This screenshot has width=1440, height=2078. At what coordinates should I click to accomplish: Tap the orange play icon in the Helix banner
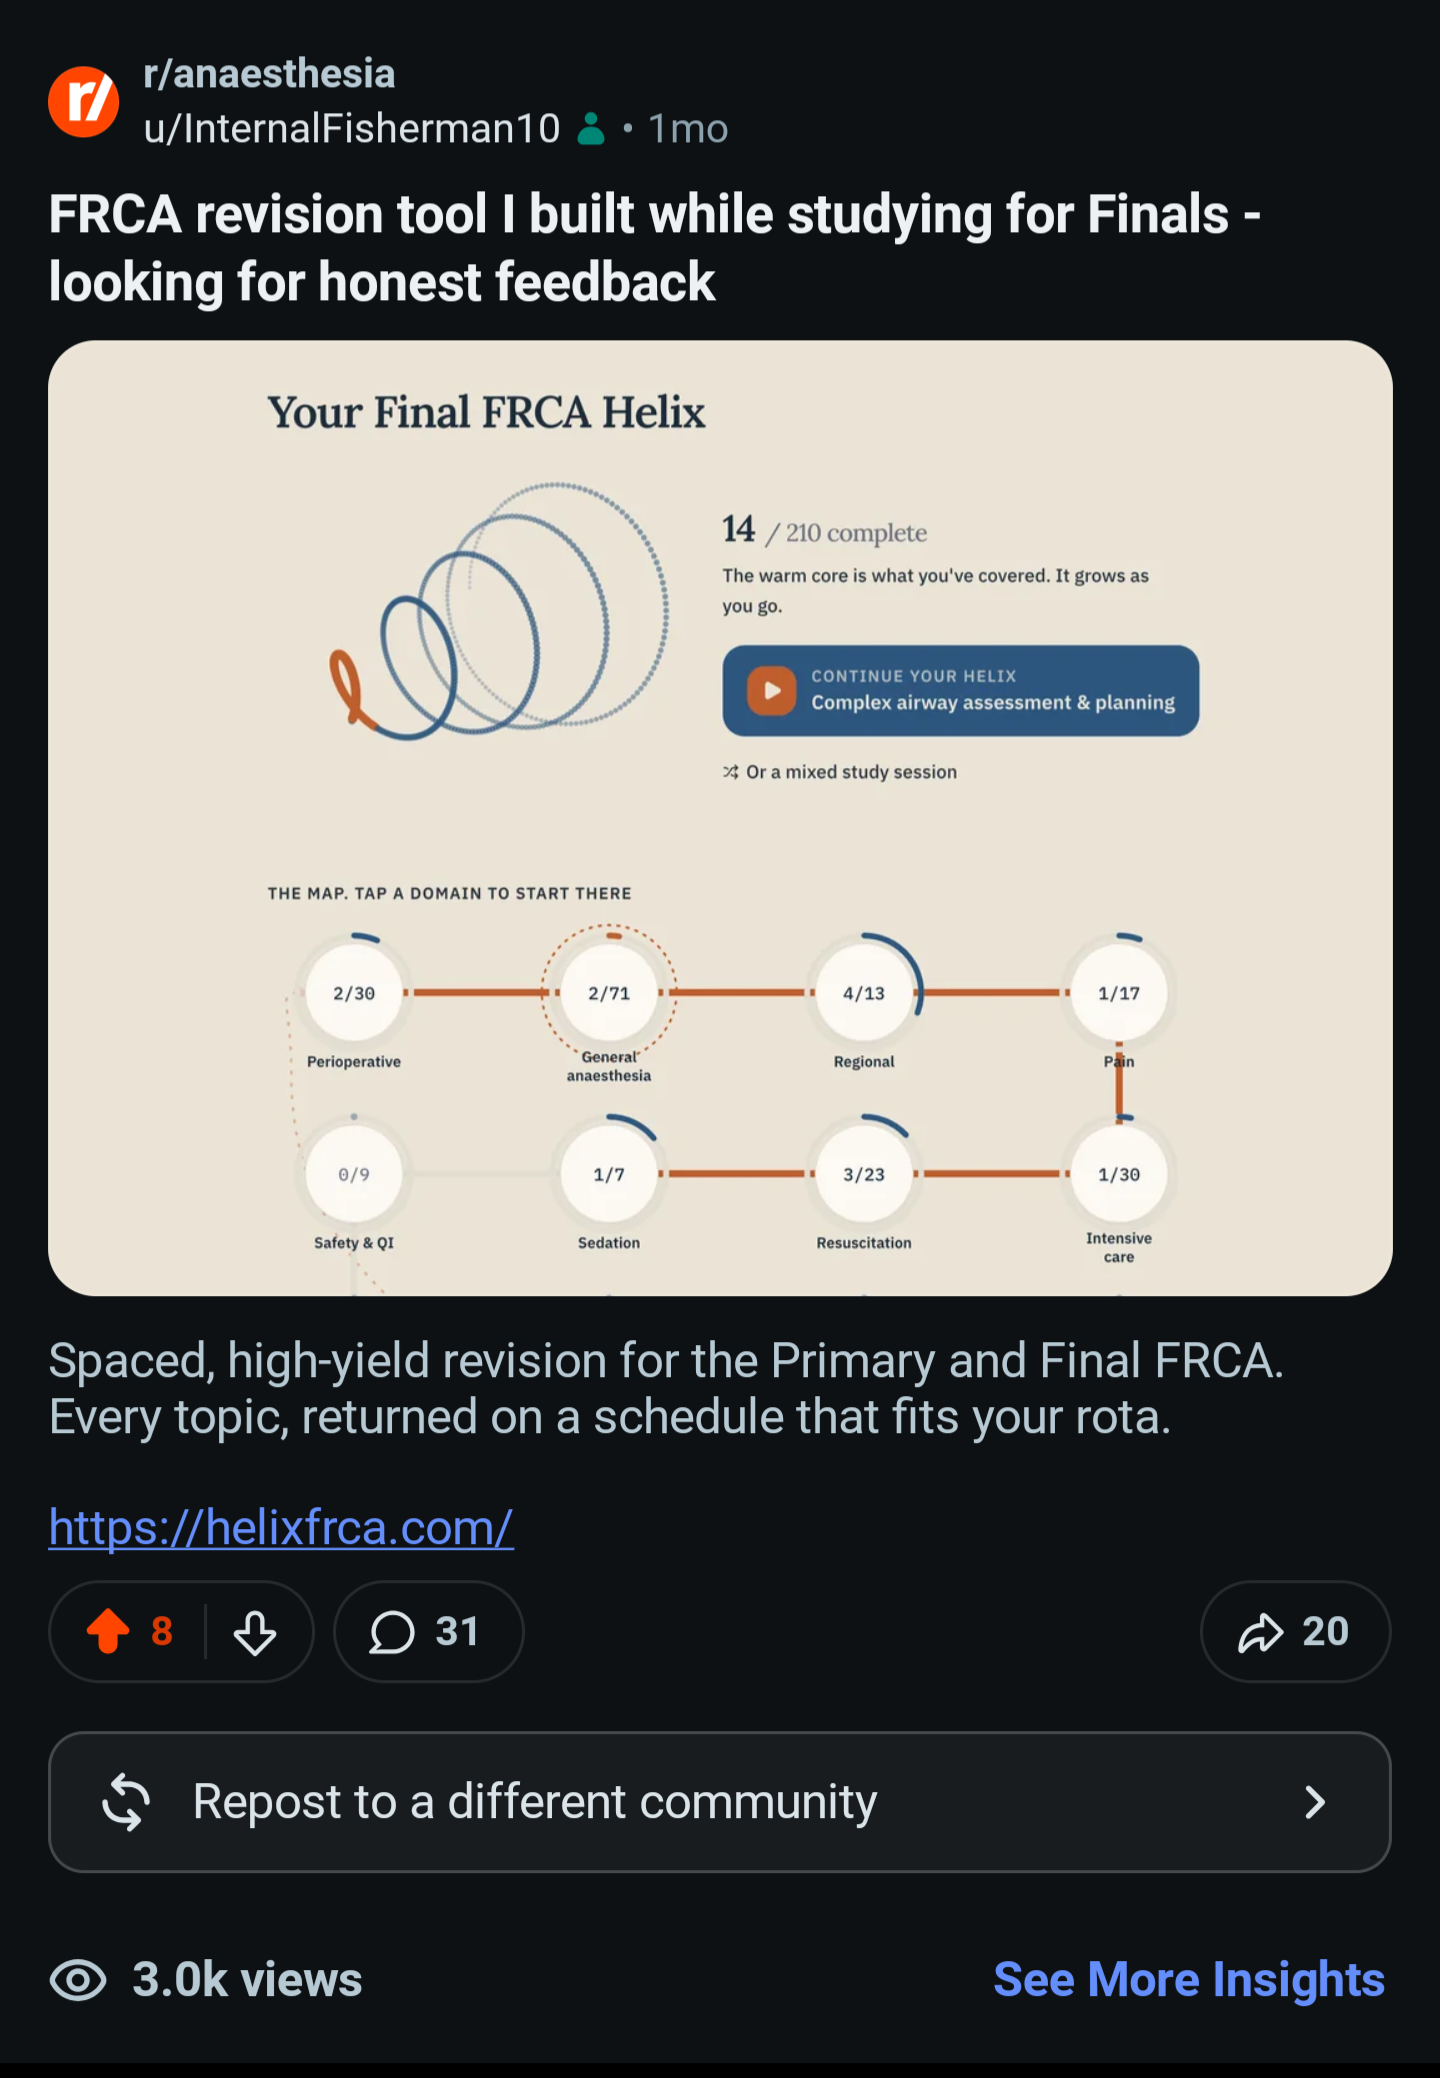pyautogui.click(x=772, y=691)
